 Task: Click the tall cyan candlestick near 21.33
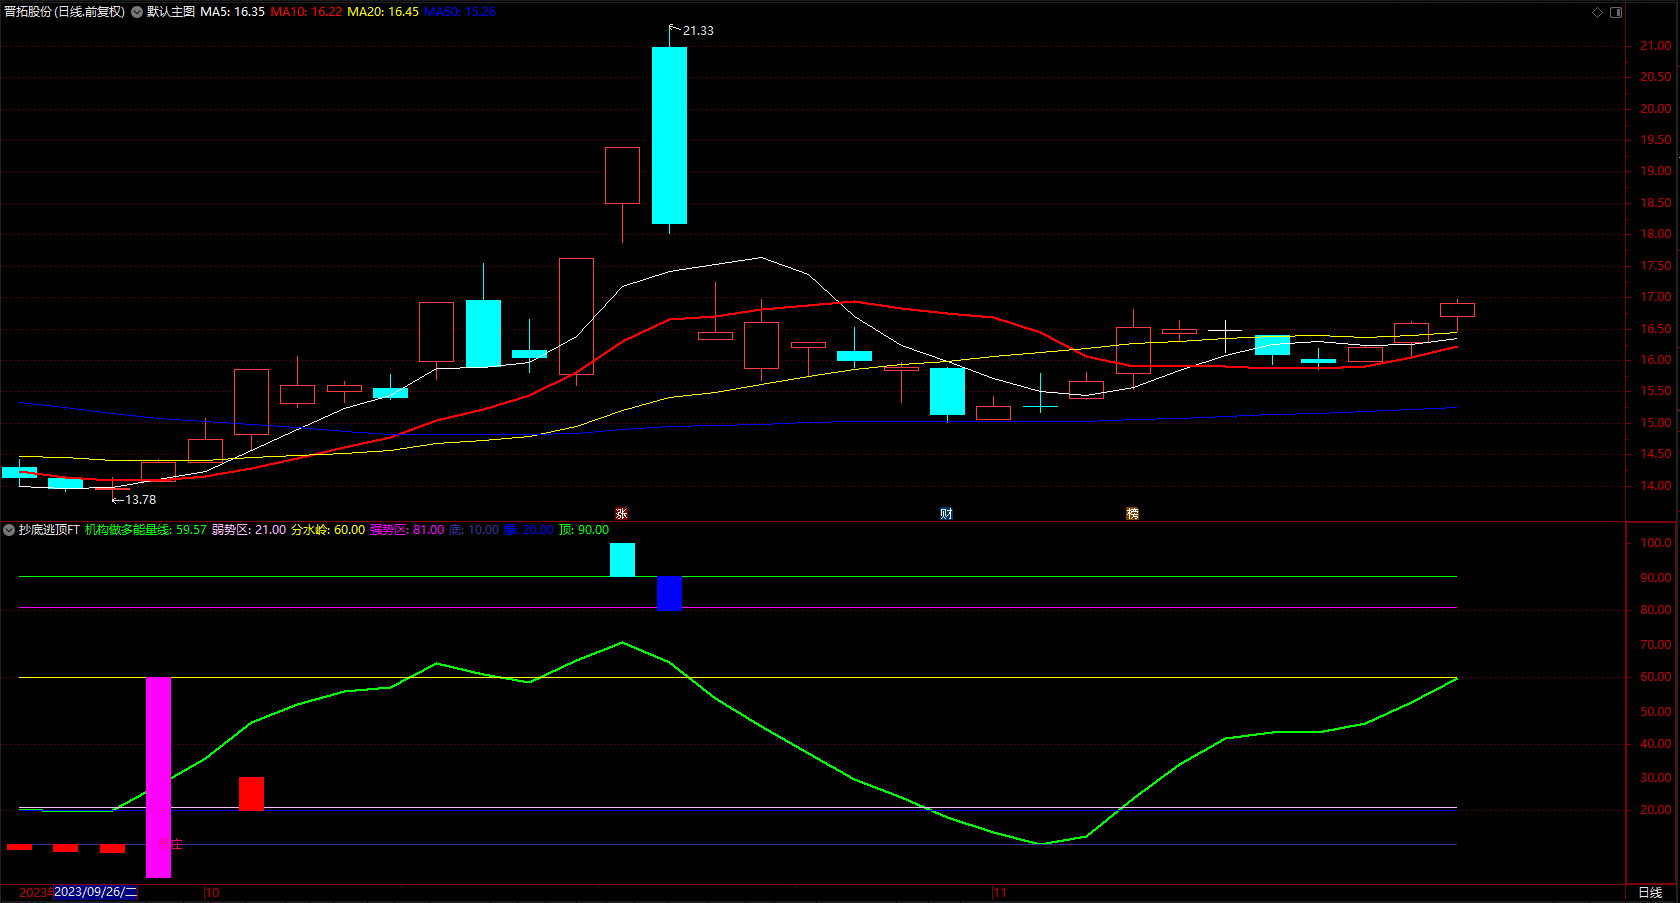pos(669,135)
